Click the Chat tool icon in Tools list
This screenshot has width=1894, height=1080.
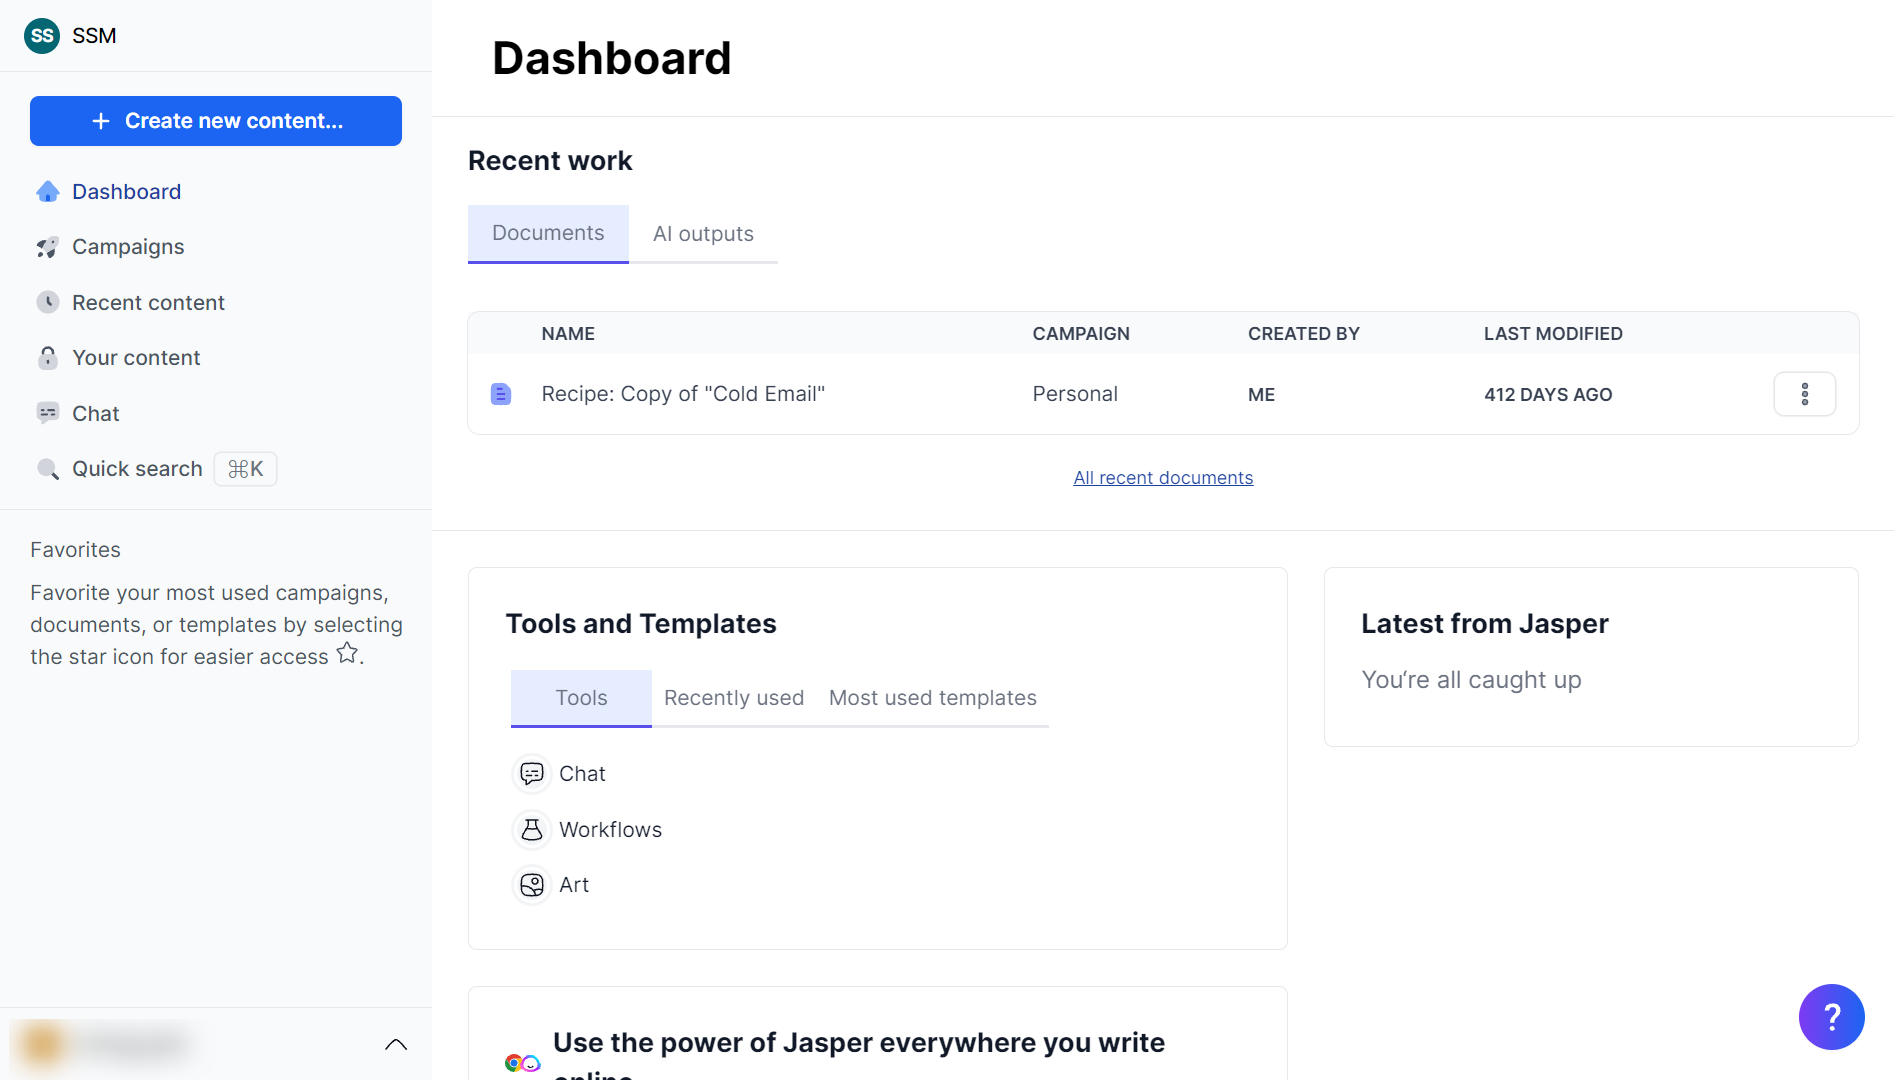532,774
